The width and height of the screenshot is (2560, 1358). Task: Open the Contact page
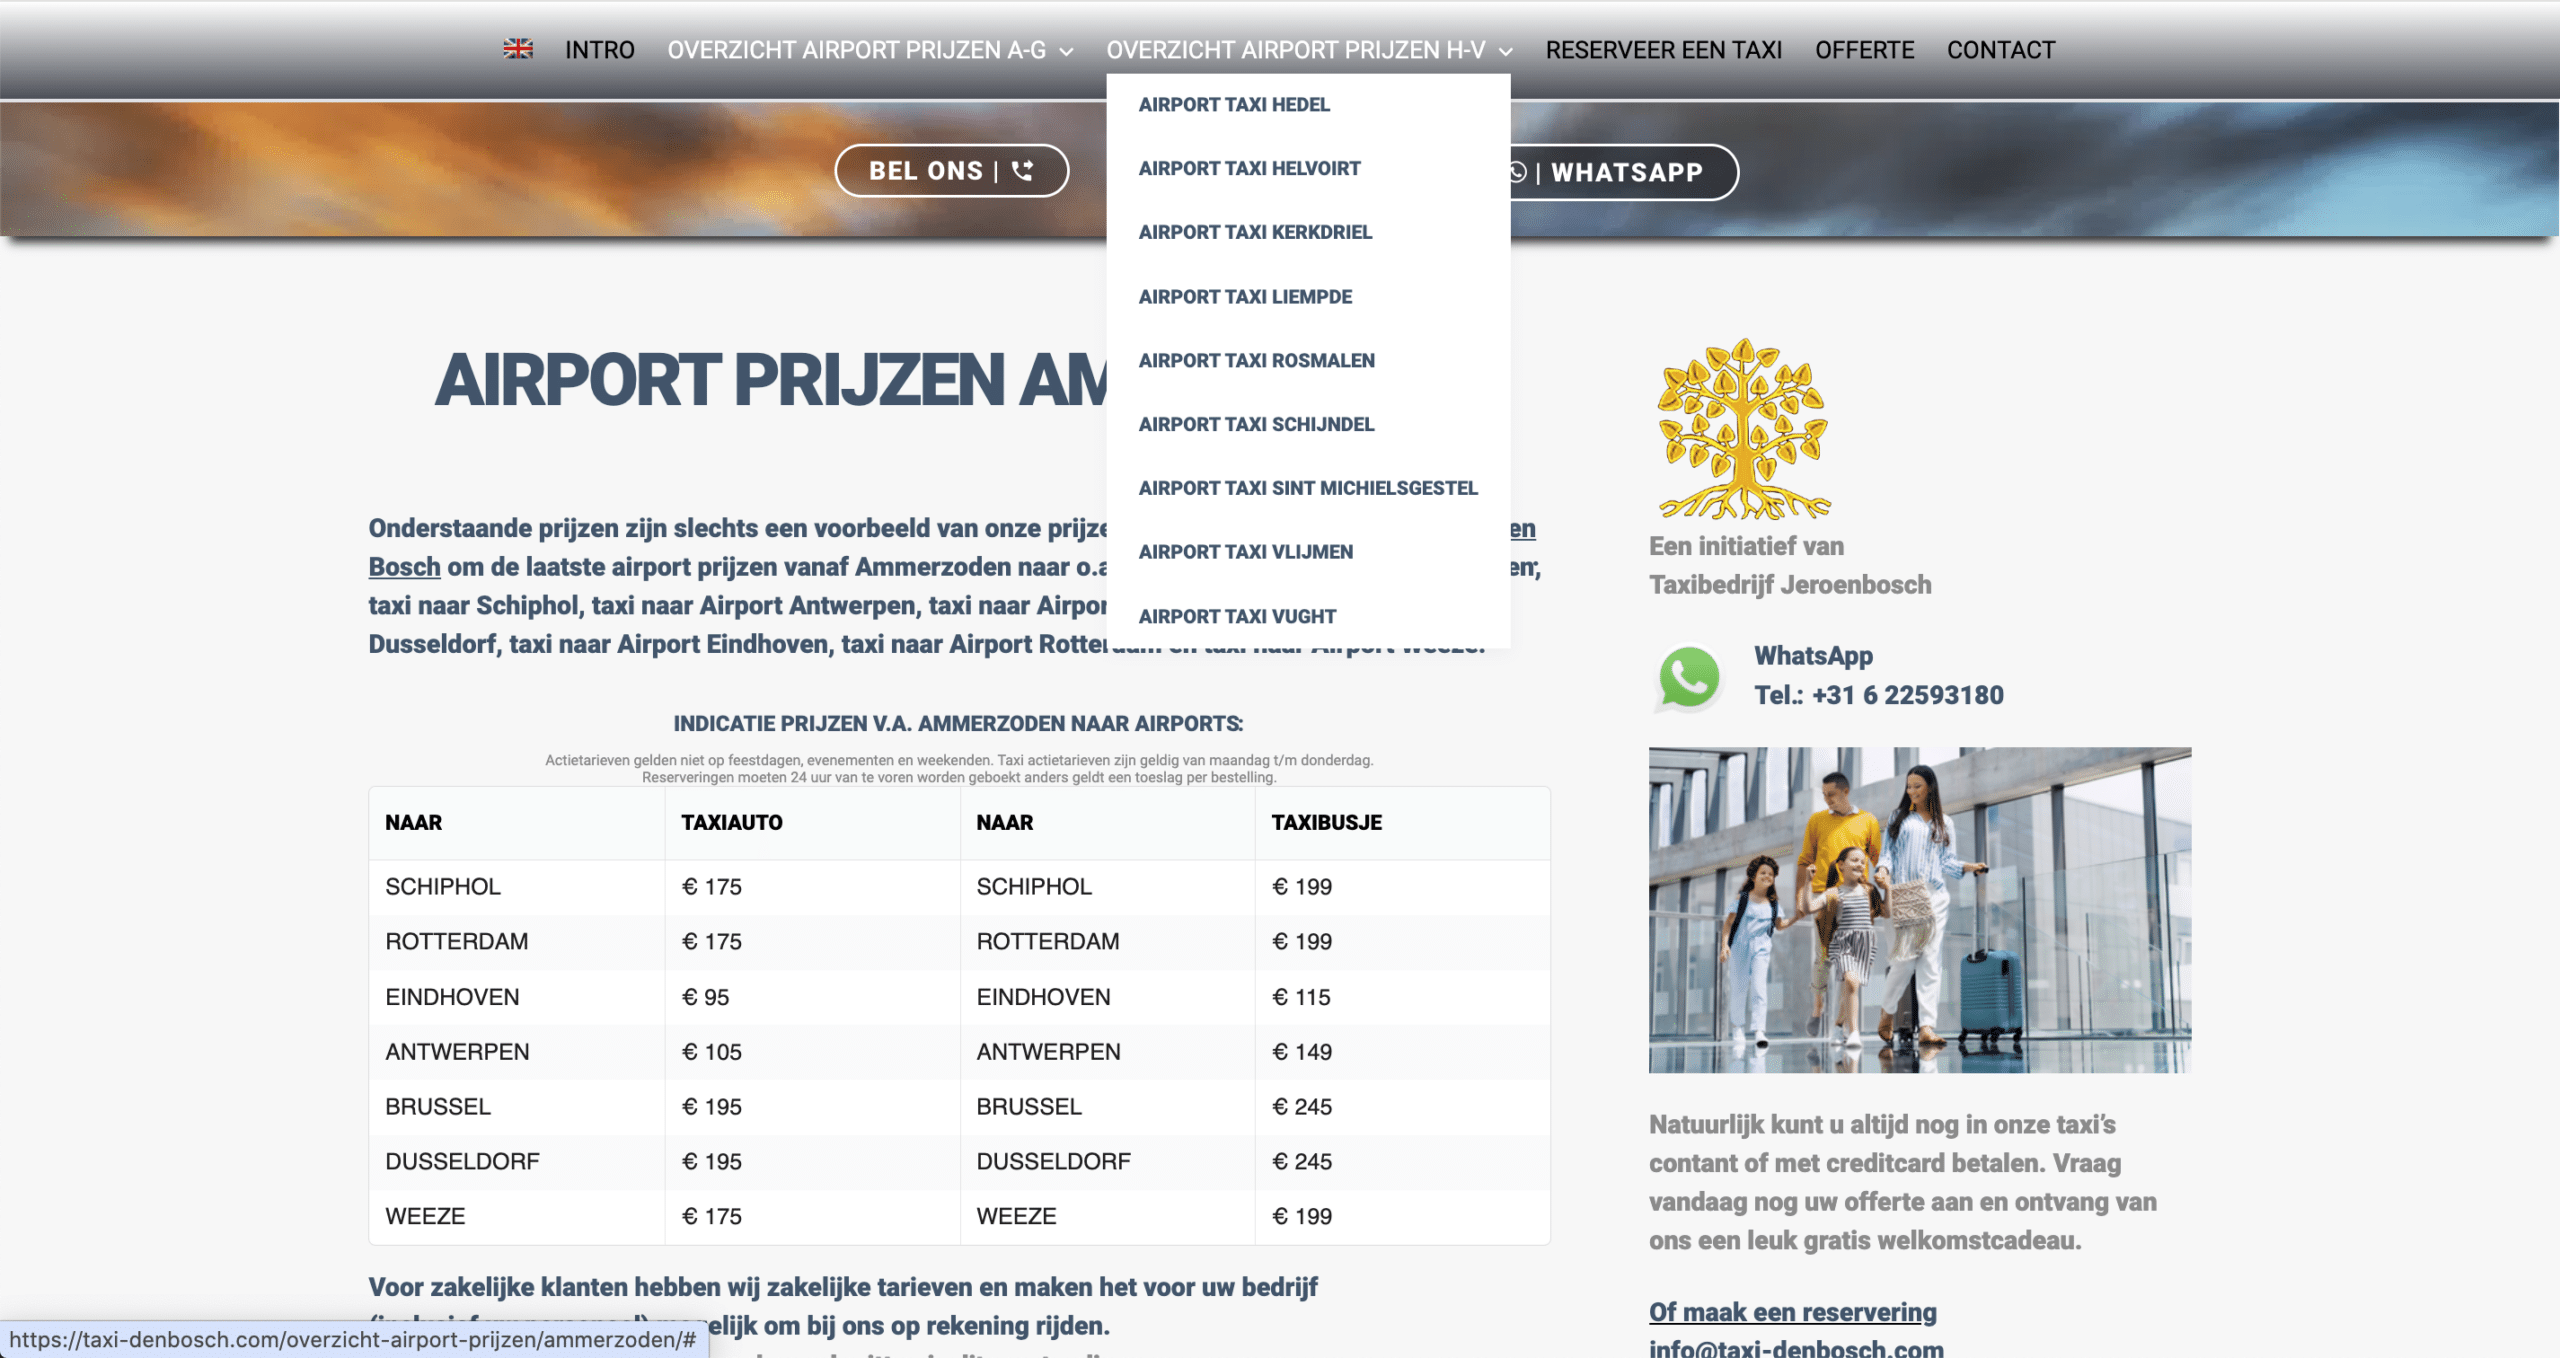[x=2000, y=50]
